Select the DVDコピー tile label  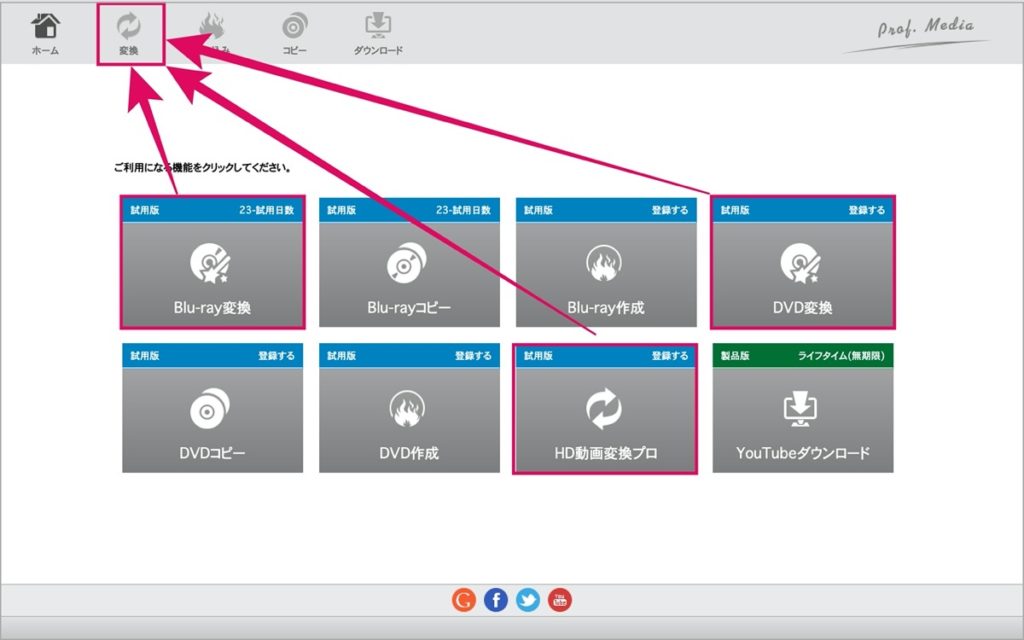pyautogui.click(x=212, y=453)
